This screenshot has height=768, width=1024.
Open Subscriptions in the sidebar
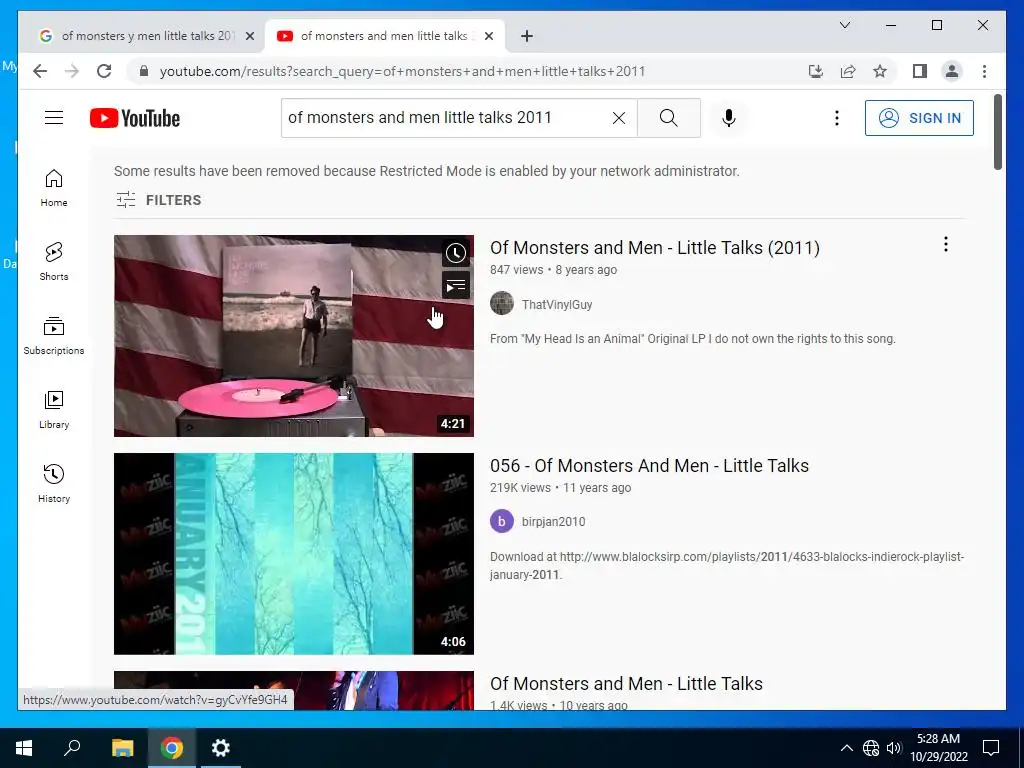pos(54,336)
